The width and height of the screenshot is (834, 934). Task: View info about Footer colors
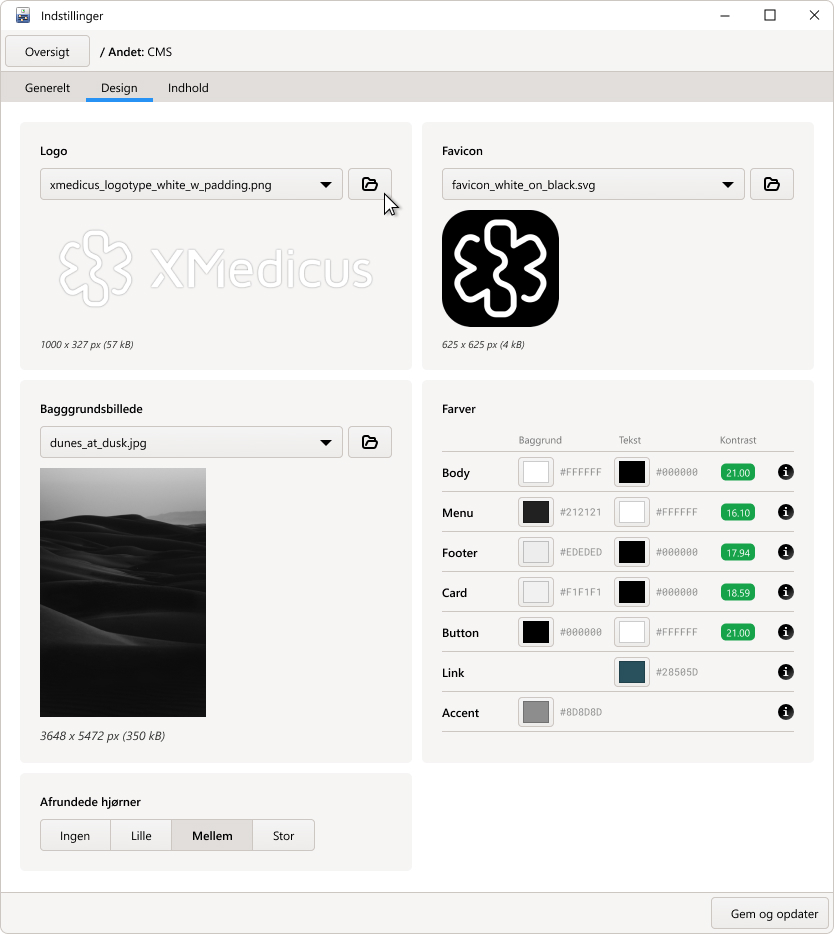786,552
